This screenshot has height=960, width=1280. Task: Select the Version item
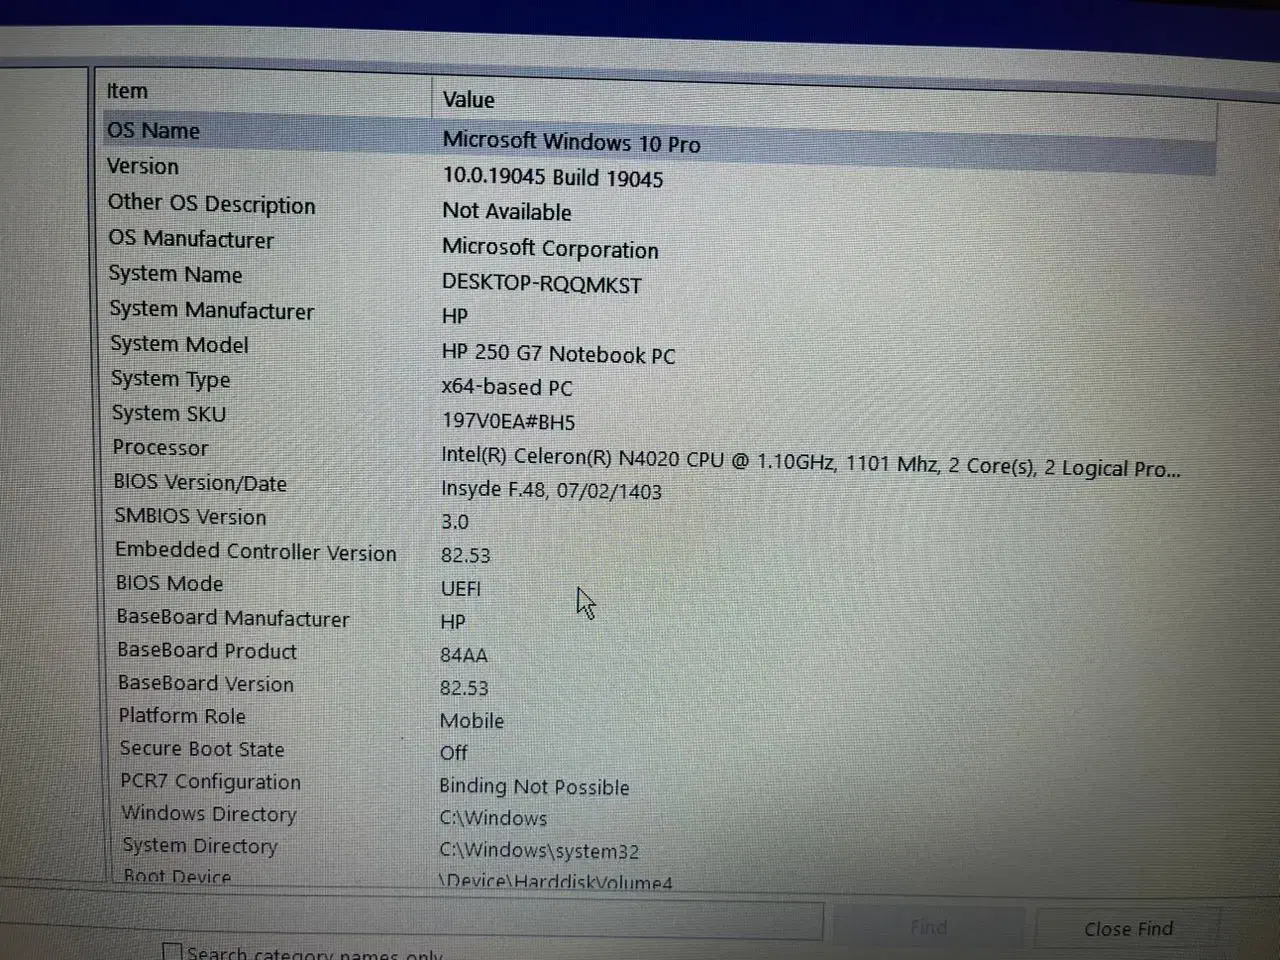143,167
